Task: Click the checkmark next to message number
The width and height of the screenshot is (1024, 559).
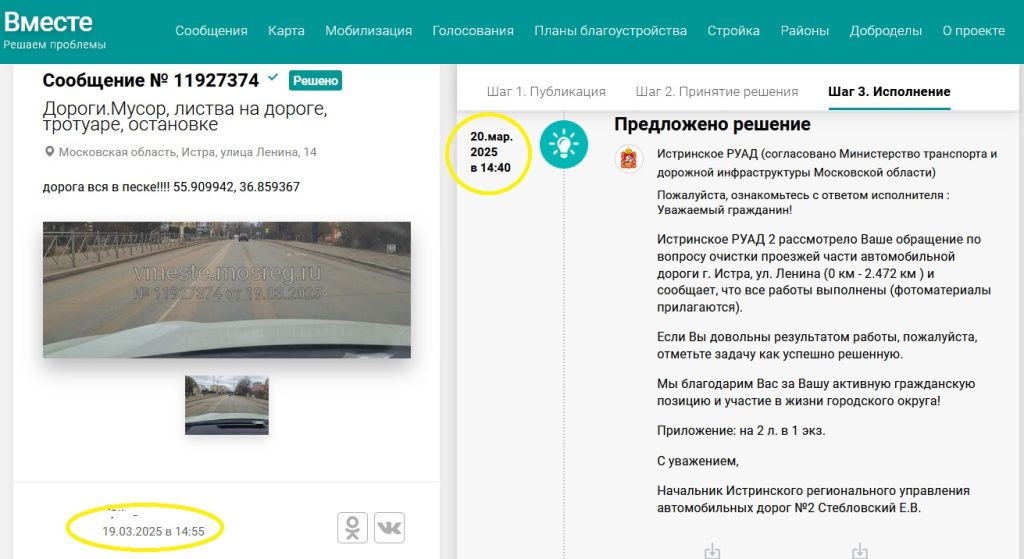Action: pos(273,78)
